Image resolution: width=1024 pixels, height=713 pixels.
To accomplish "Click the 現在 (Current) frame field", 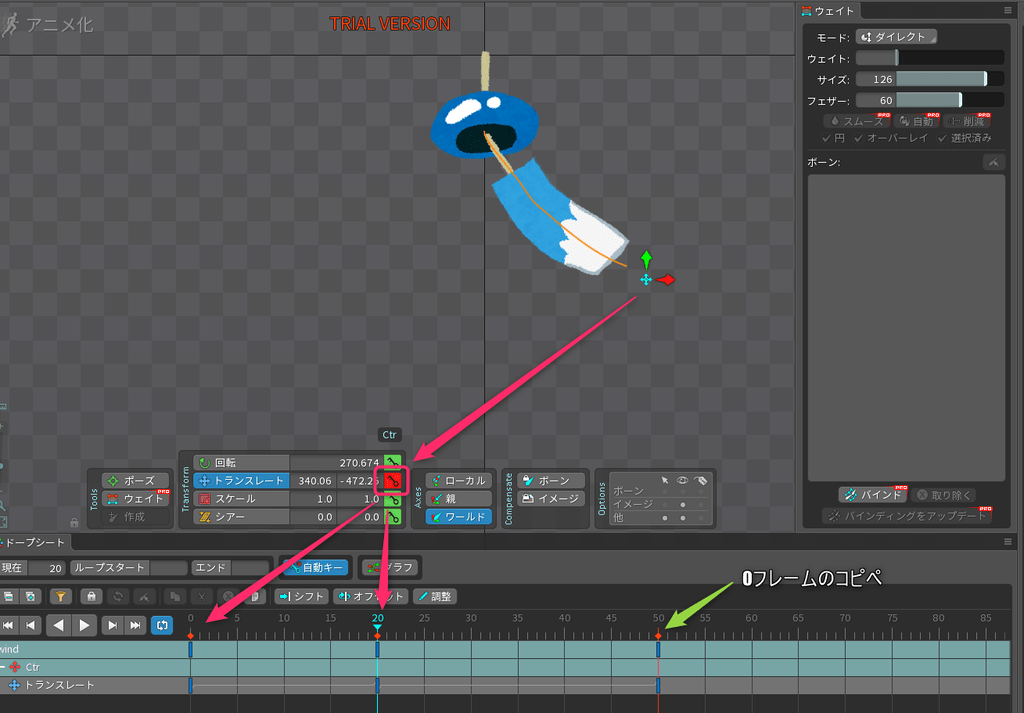I will (x=46, y=568).
